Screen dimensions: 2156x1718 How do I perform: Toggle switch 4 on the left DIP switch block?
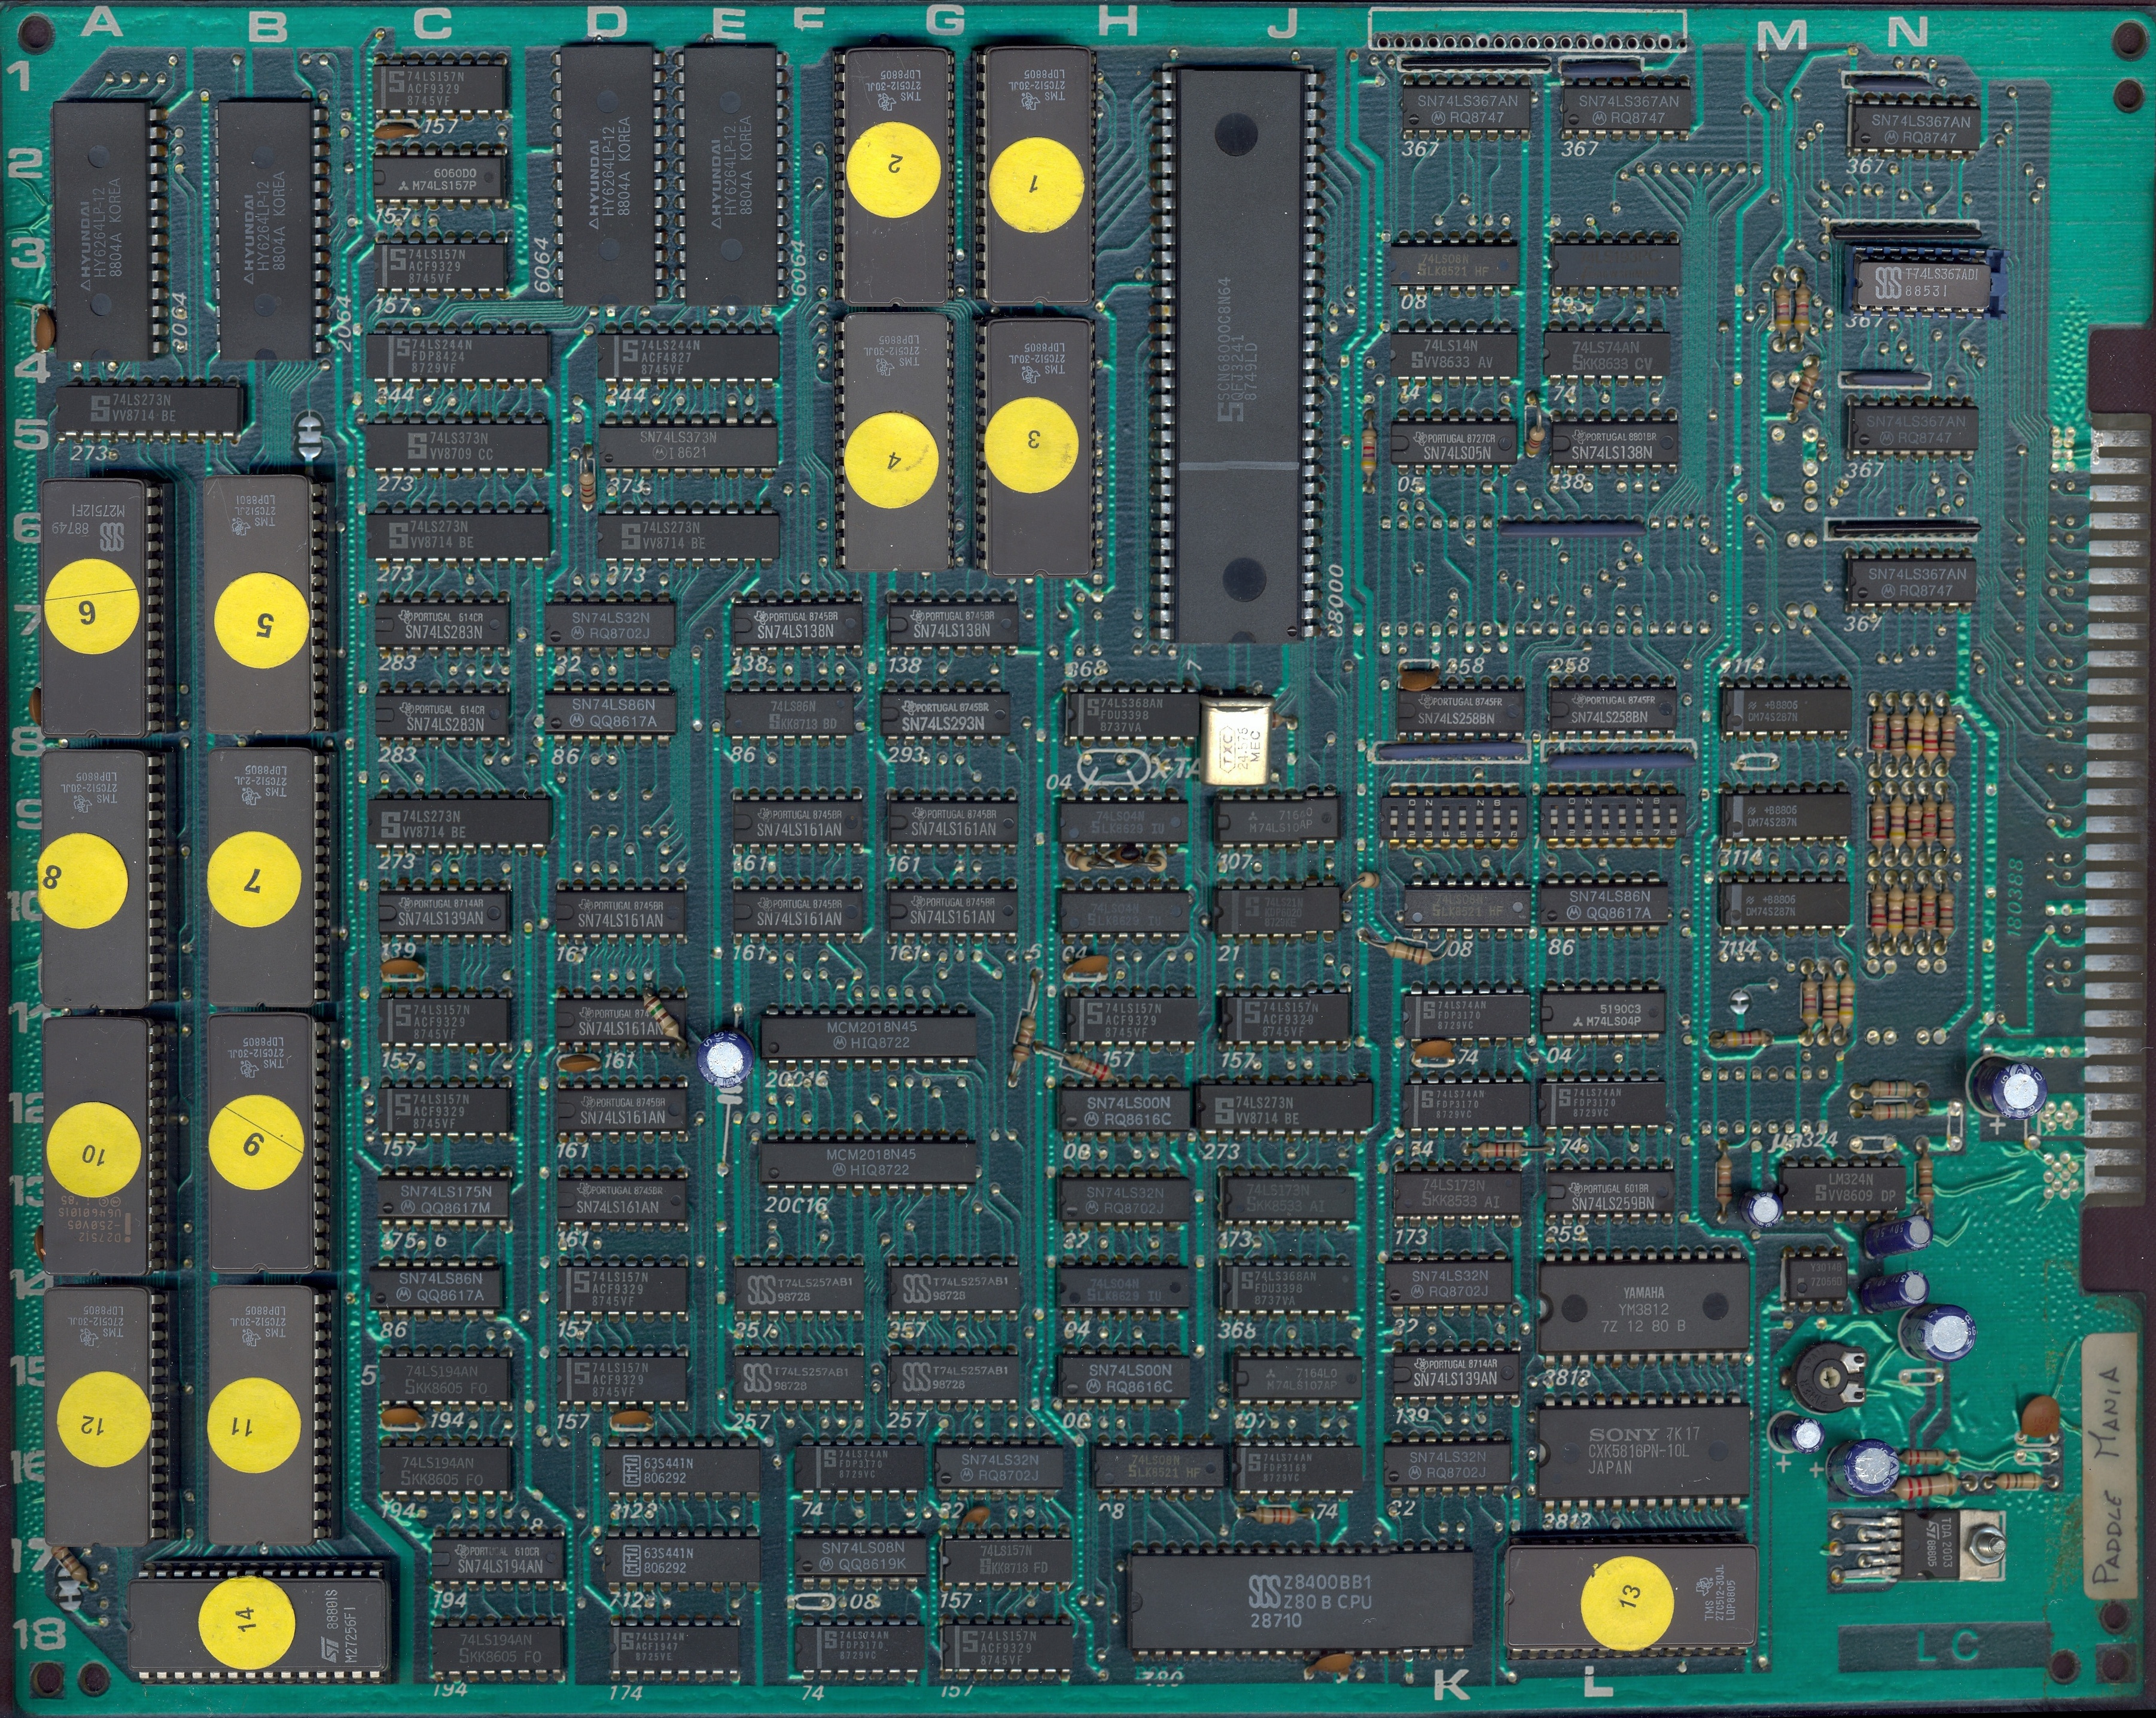point(1445,817)
